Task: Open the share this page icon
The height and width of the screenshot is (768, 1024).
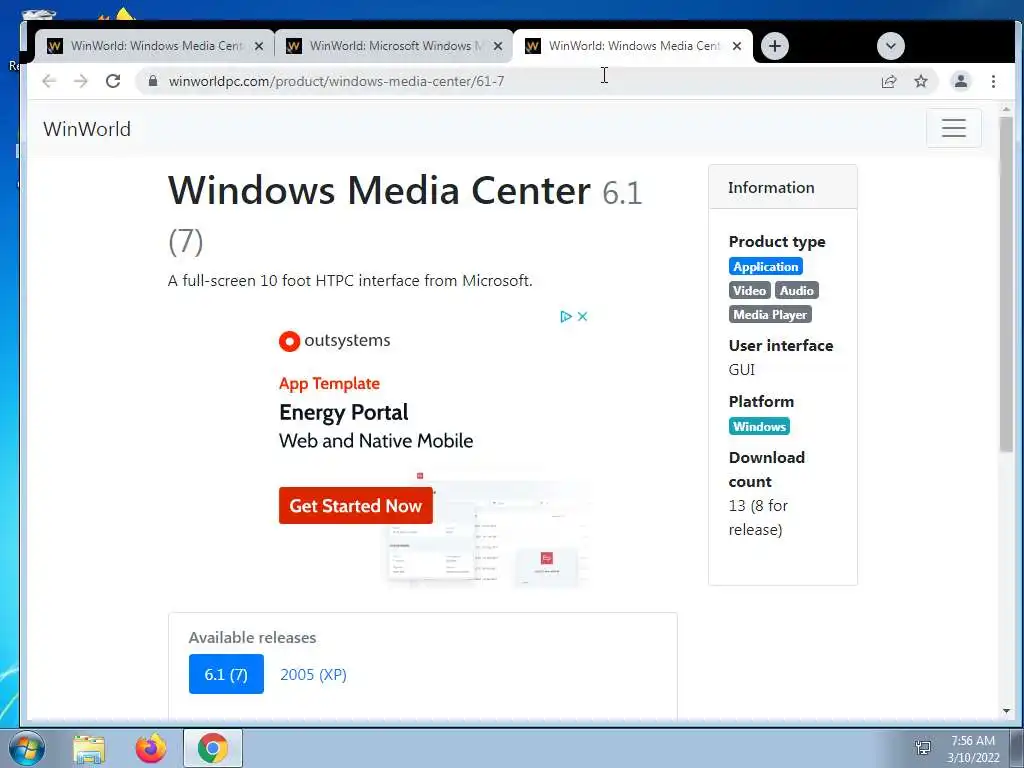Action: point(889,82)
